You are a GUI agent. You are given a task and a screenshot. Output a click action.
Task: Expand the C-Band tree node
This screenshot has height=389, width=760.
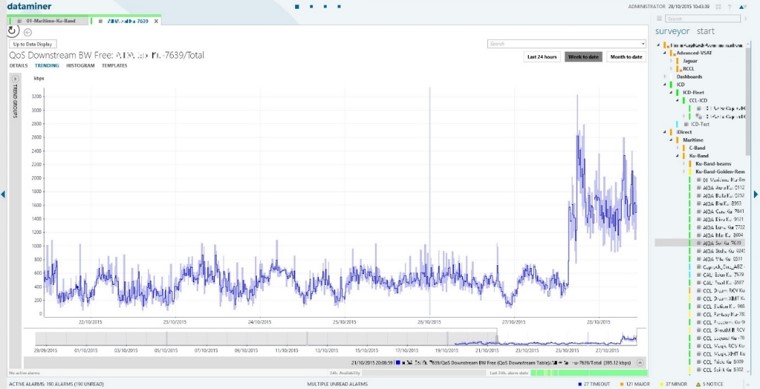(x=678, y=148)
